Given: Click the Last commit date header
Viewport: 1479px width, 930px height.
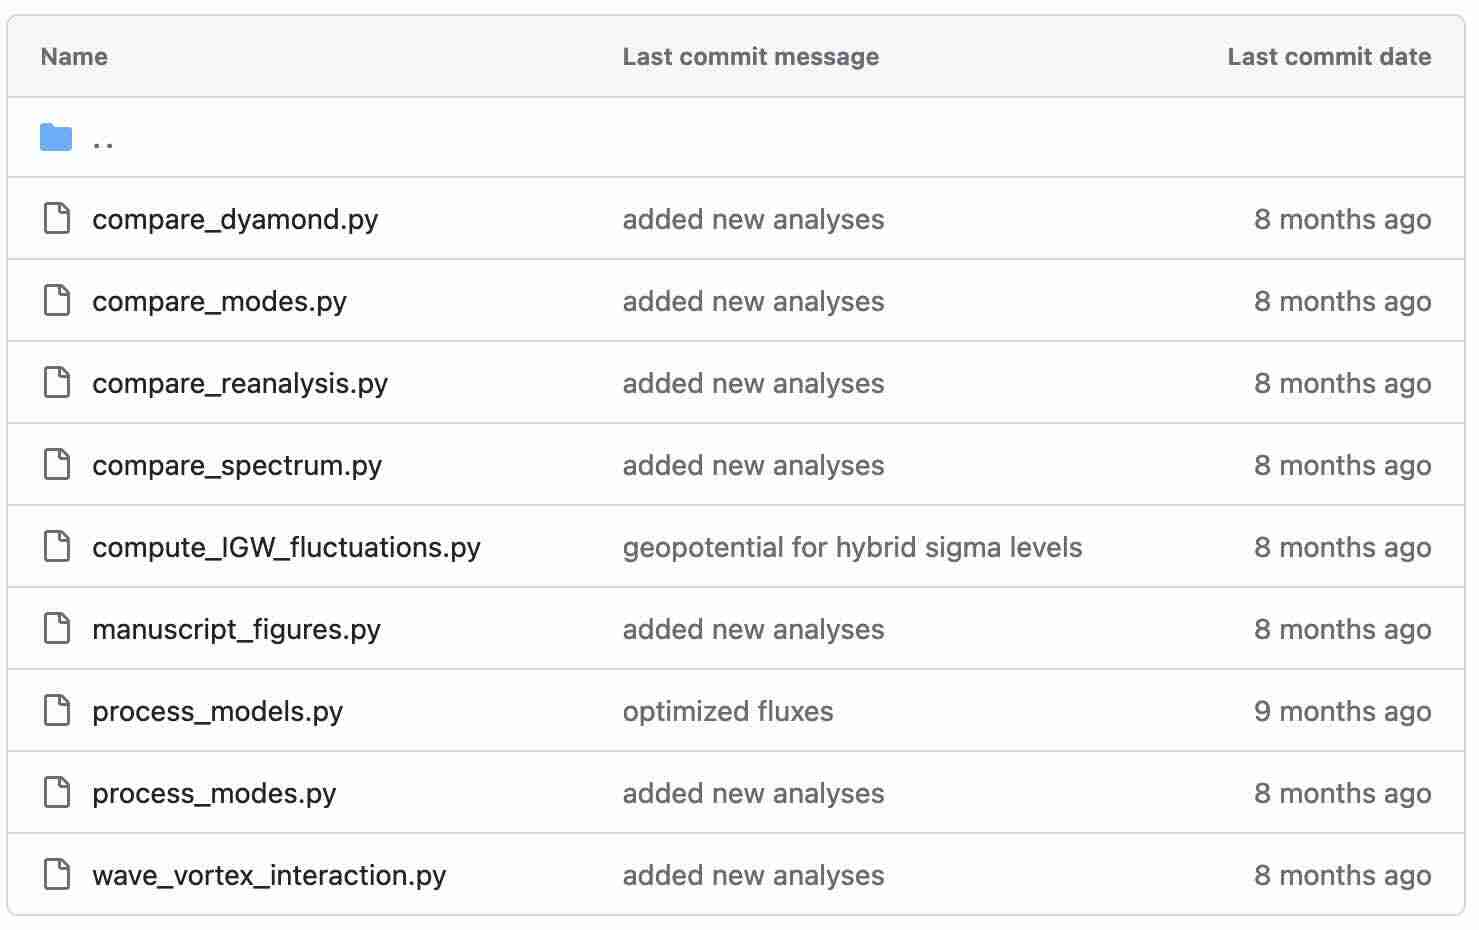Looking at the screenshot, I should 1329,57.
